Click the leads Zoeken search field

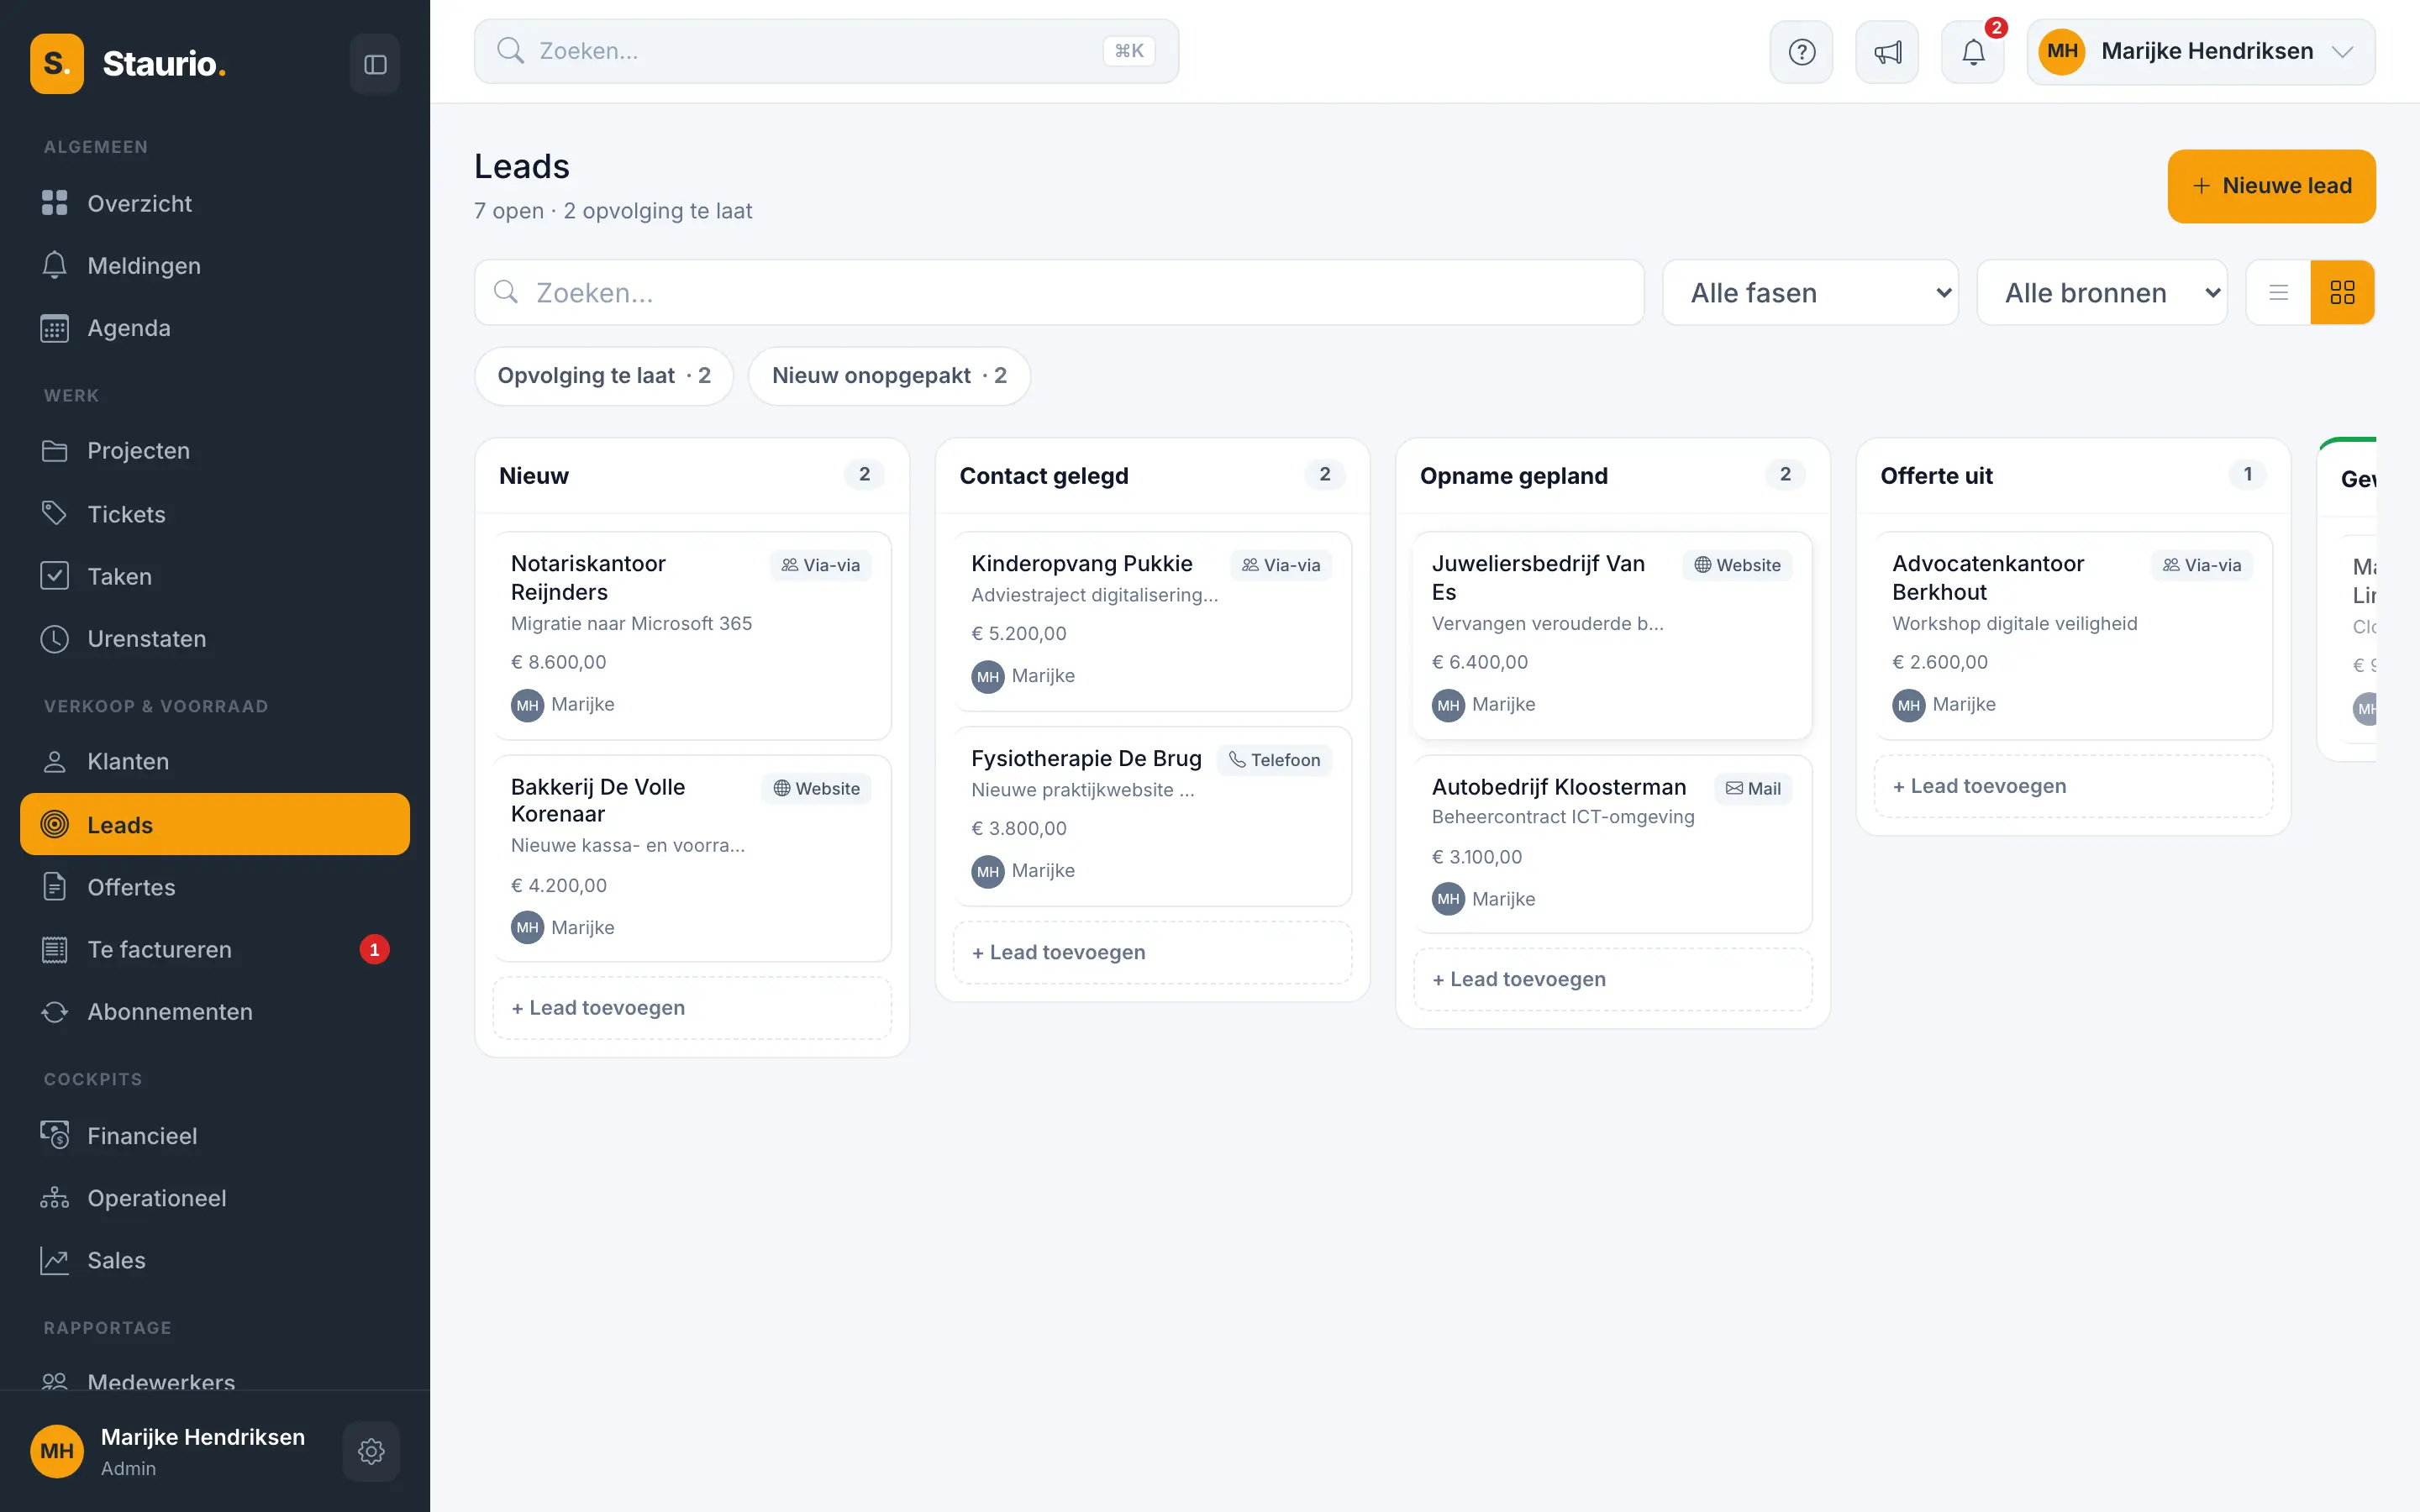pos(1059,293)
